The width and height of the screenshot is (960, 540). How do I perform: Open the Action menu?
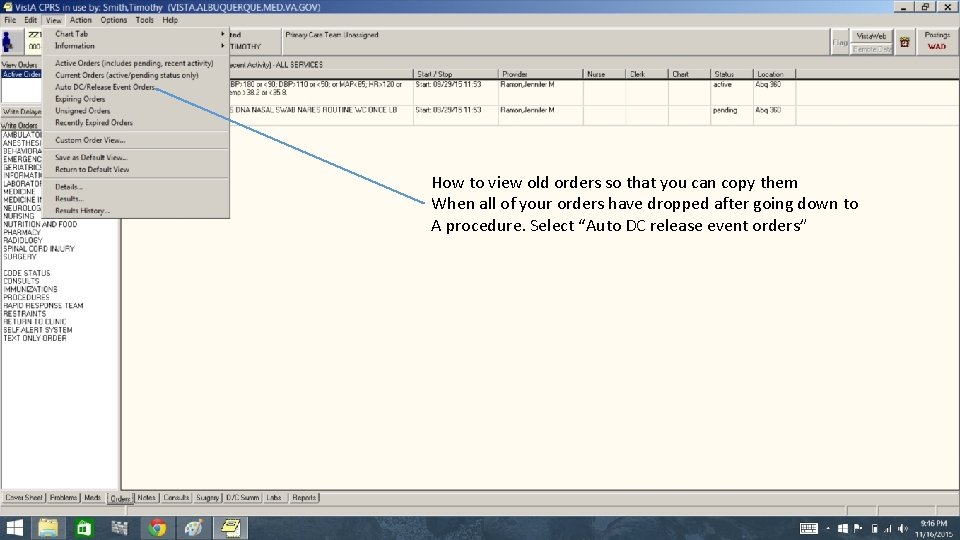[80, 20]
